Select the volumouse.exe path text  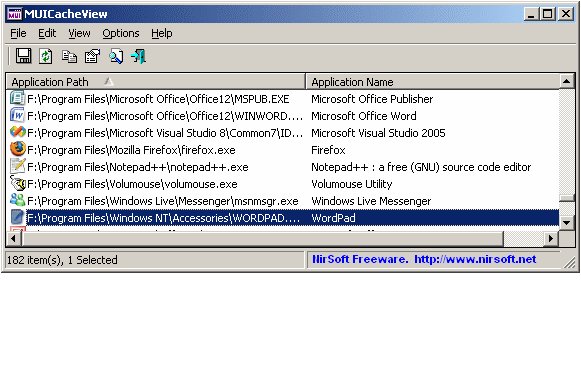click(132, 184)
